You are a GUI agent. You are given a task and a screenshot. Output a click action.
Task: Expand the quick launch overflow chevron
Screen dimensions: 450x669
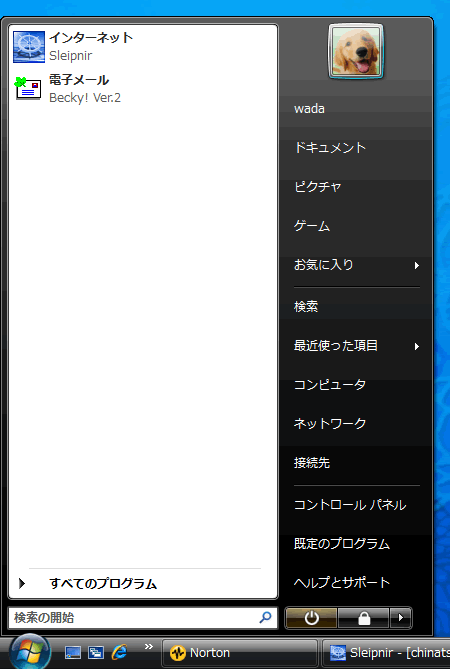click(x=148, y=646)
